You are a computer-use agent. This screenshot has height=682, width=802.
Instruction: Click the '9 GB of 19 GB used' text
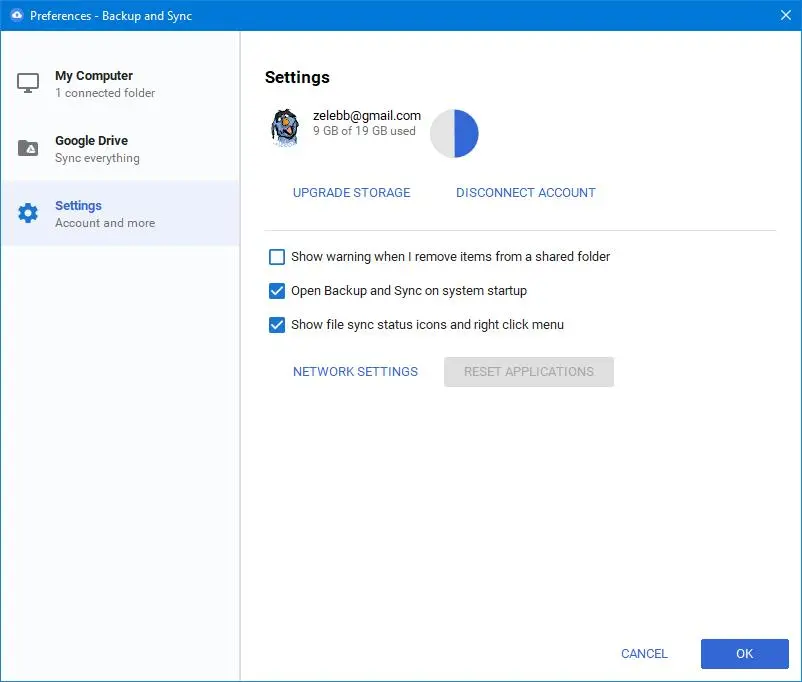364,131
